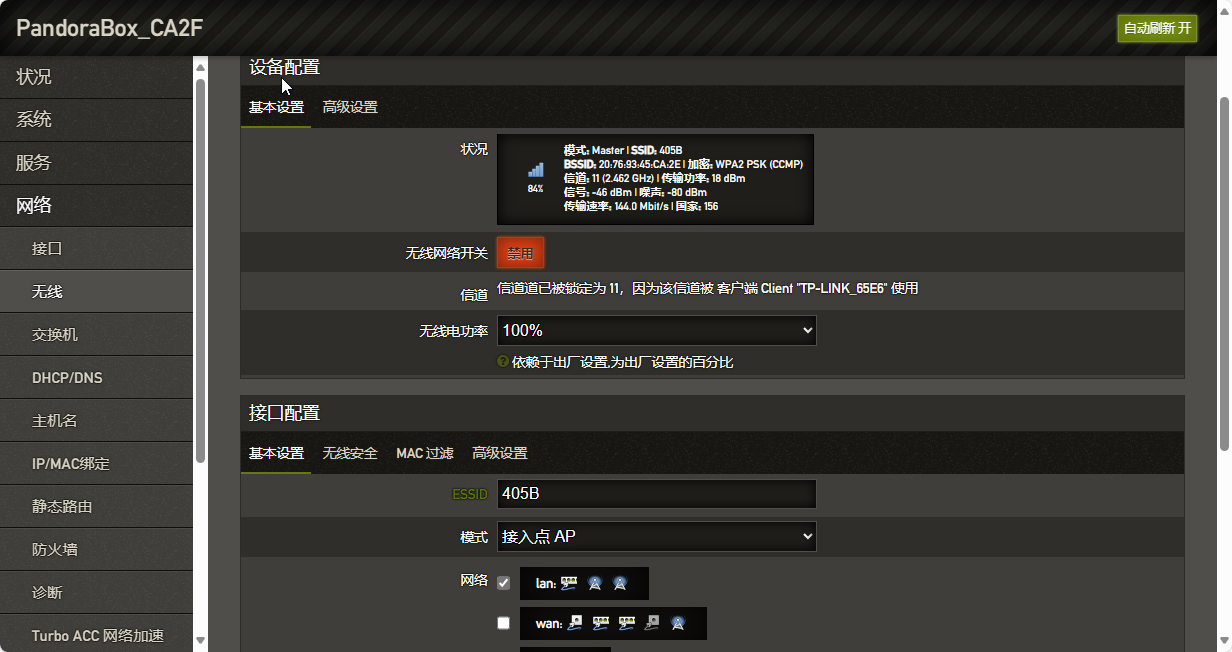Open 防火墙 in the sidebar
The width and height of the screenshot is (1232, 652).
tap(96, 550)
